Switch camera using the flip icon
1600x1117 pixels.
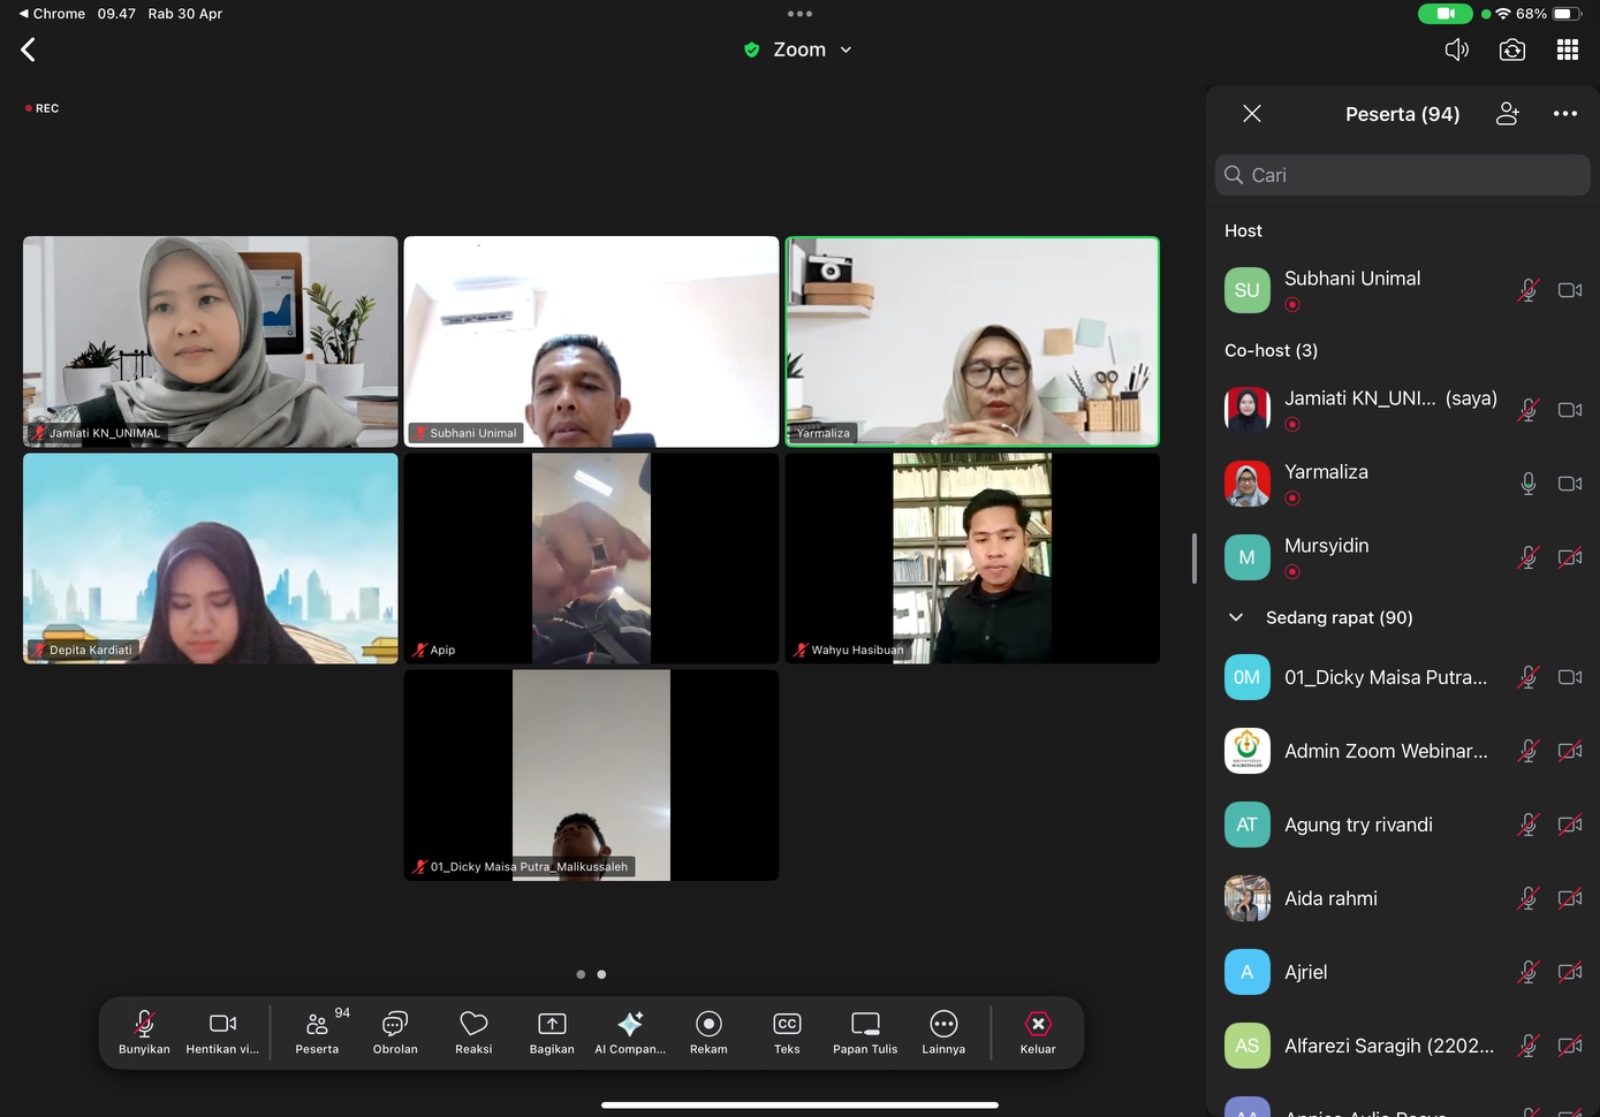1512,50
